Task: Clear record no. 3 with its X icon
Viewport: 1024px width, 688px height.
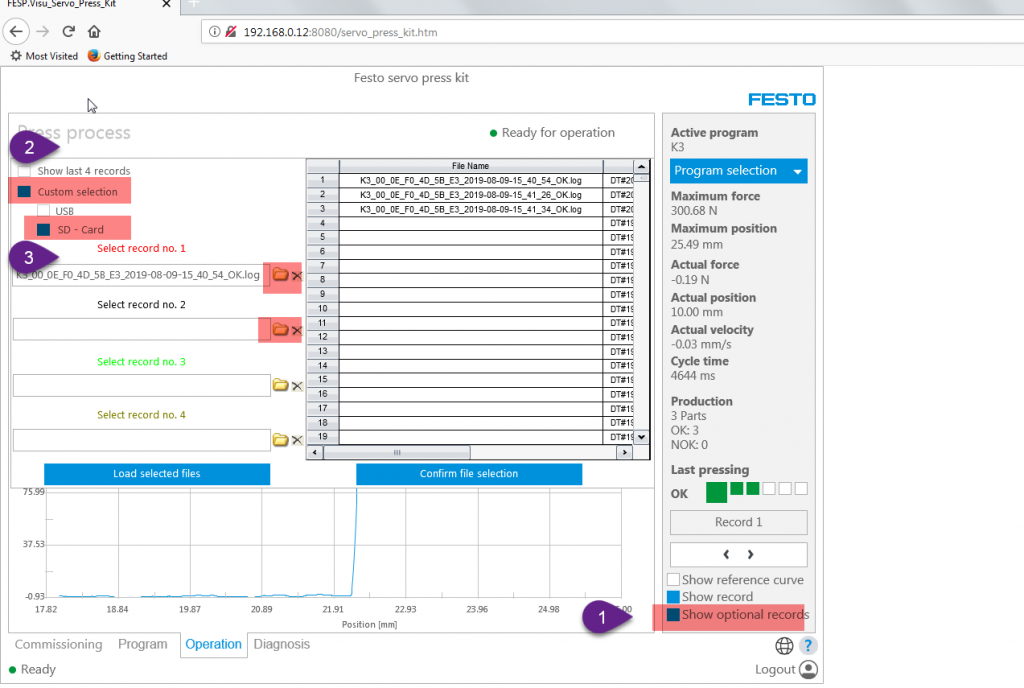Action: click(296, 386)
